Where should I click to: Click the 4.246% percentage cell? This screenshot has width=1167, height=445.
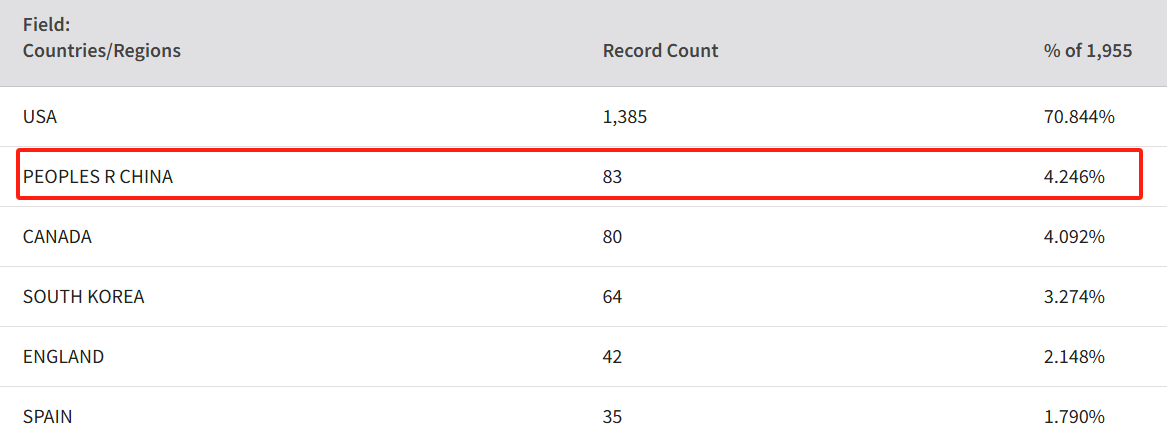click(1075, 177)
